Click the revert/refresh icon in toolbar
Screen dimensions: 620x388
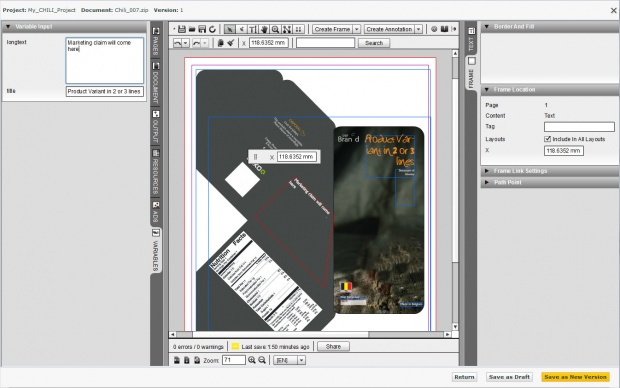[x=212, y=29]
